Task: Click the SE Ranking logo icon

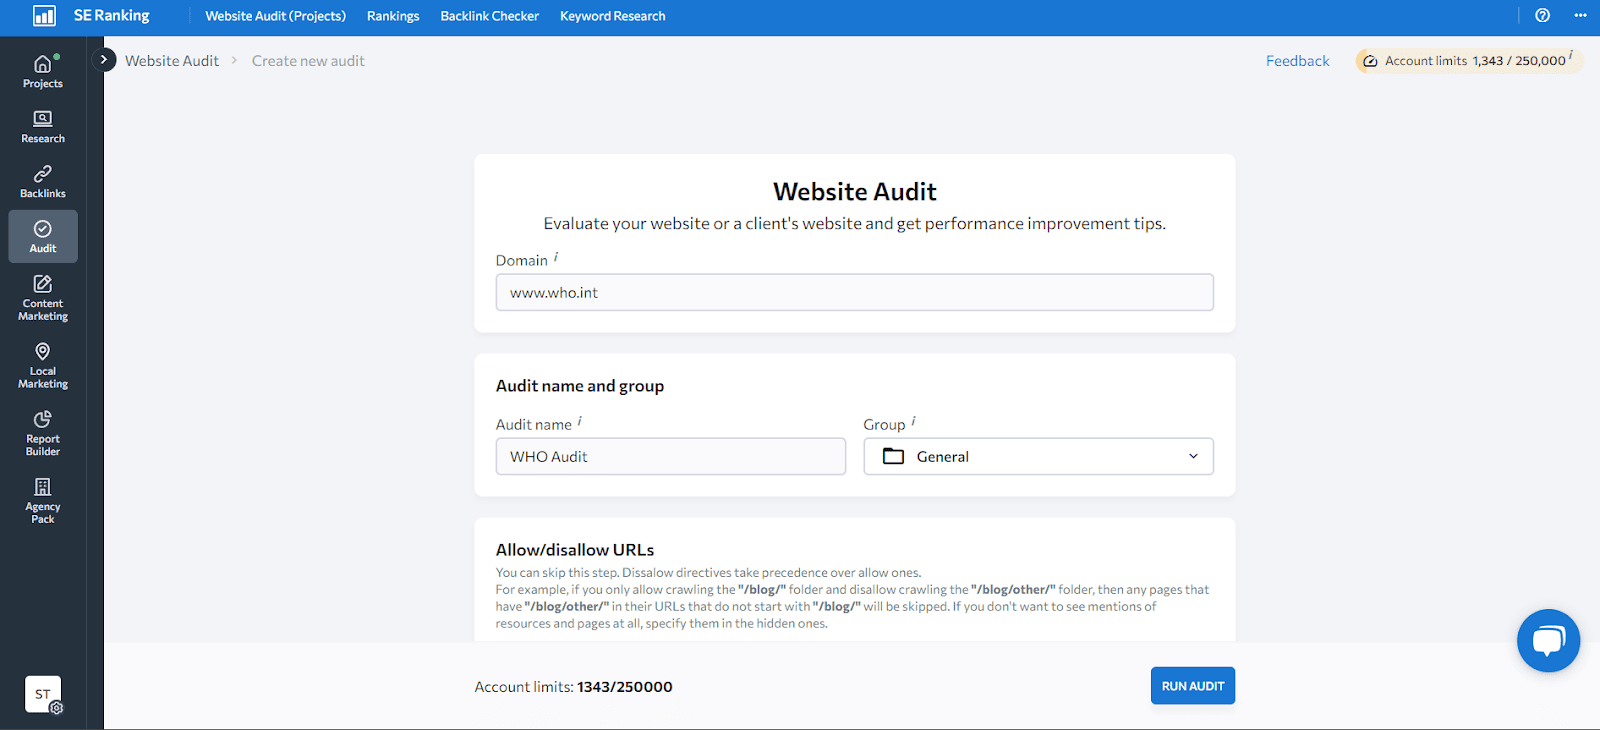Action: coord(44,16)
